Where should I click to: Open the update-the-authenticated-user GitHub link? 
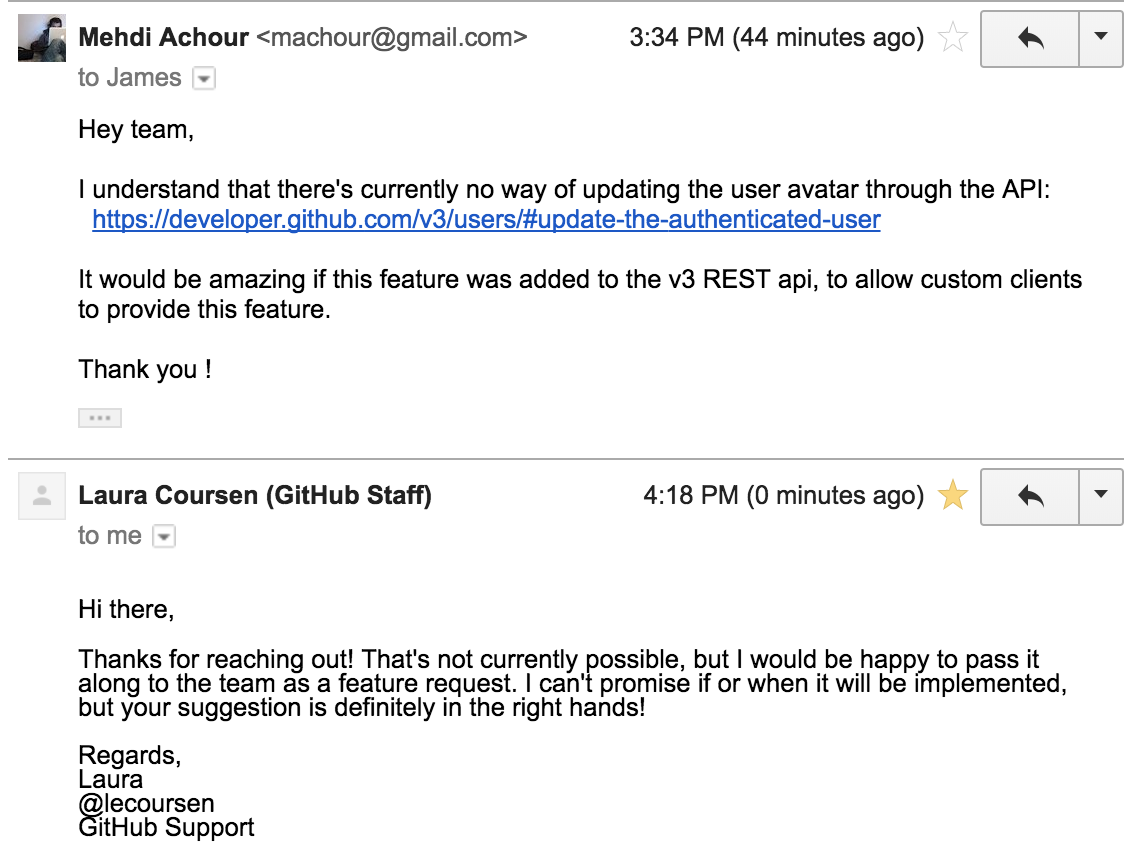coord(486,219)
